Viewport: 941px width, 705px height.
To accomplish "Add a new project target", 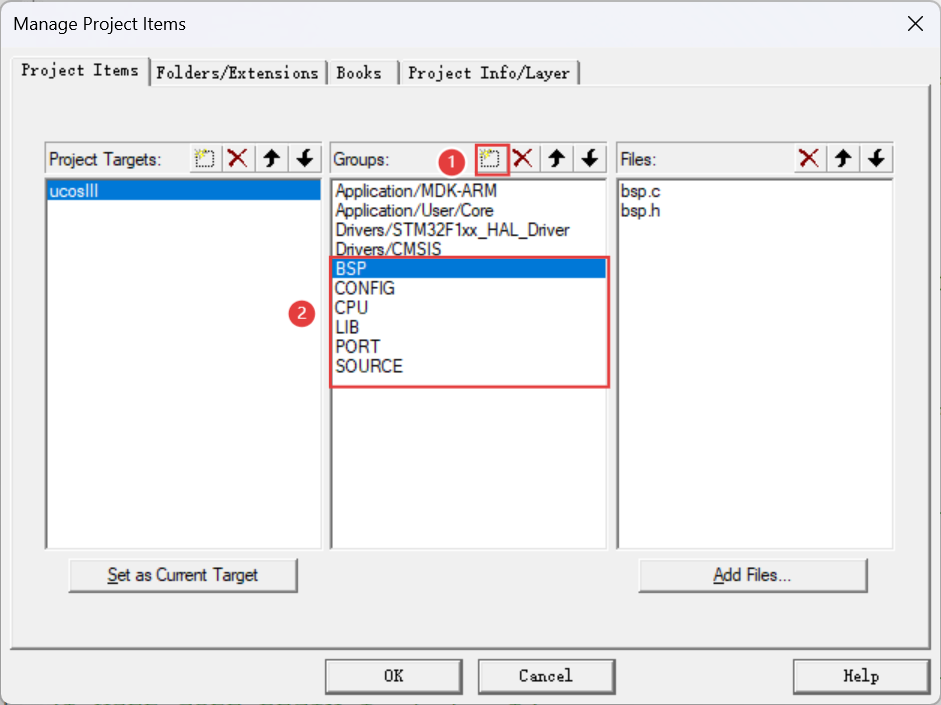I will [205, 159].
